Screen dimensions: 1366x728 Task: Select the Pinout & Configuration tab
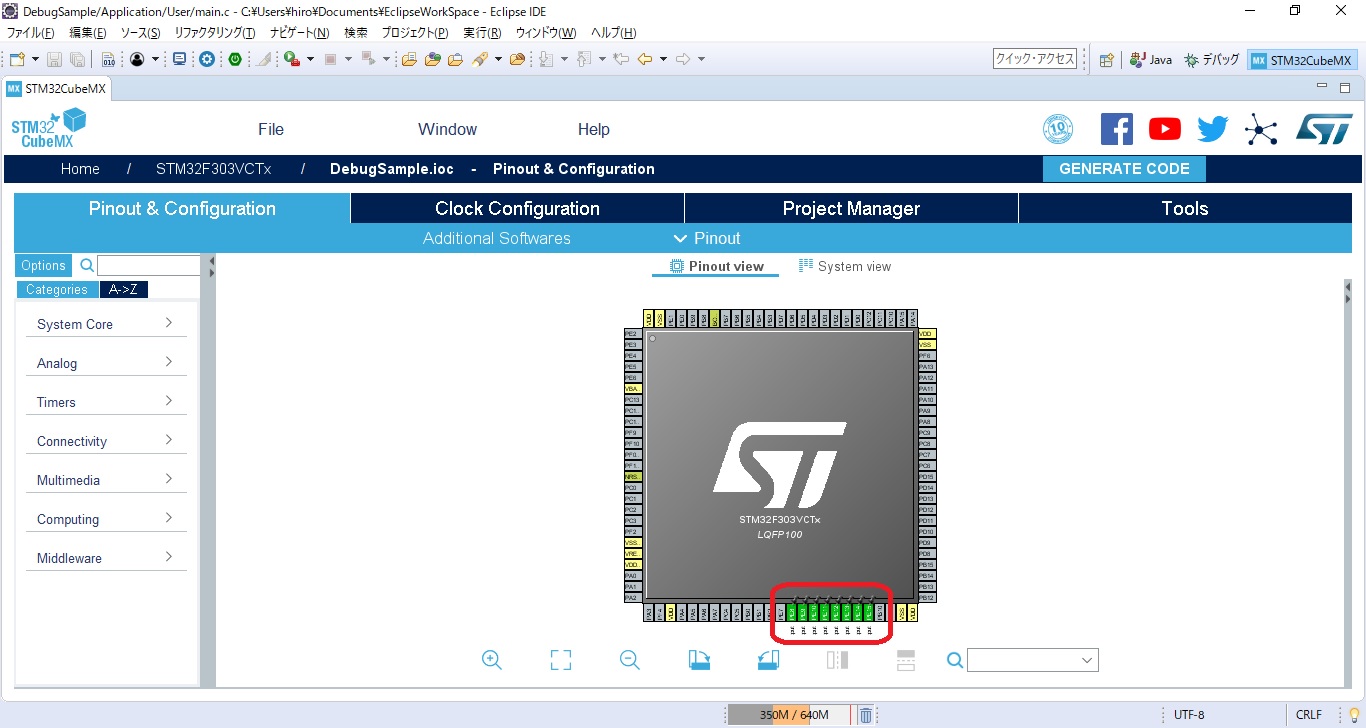tap(182, 209)
